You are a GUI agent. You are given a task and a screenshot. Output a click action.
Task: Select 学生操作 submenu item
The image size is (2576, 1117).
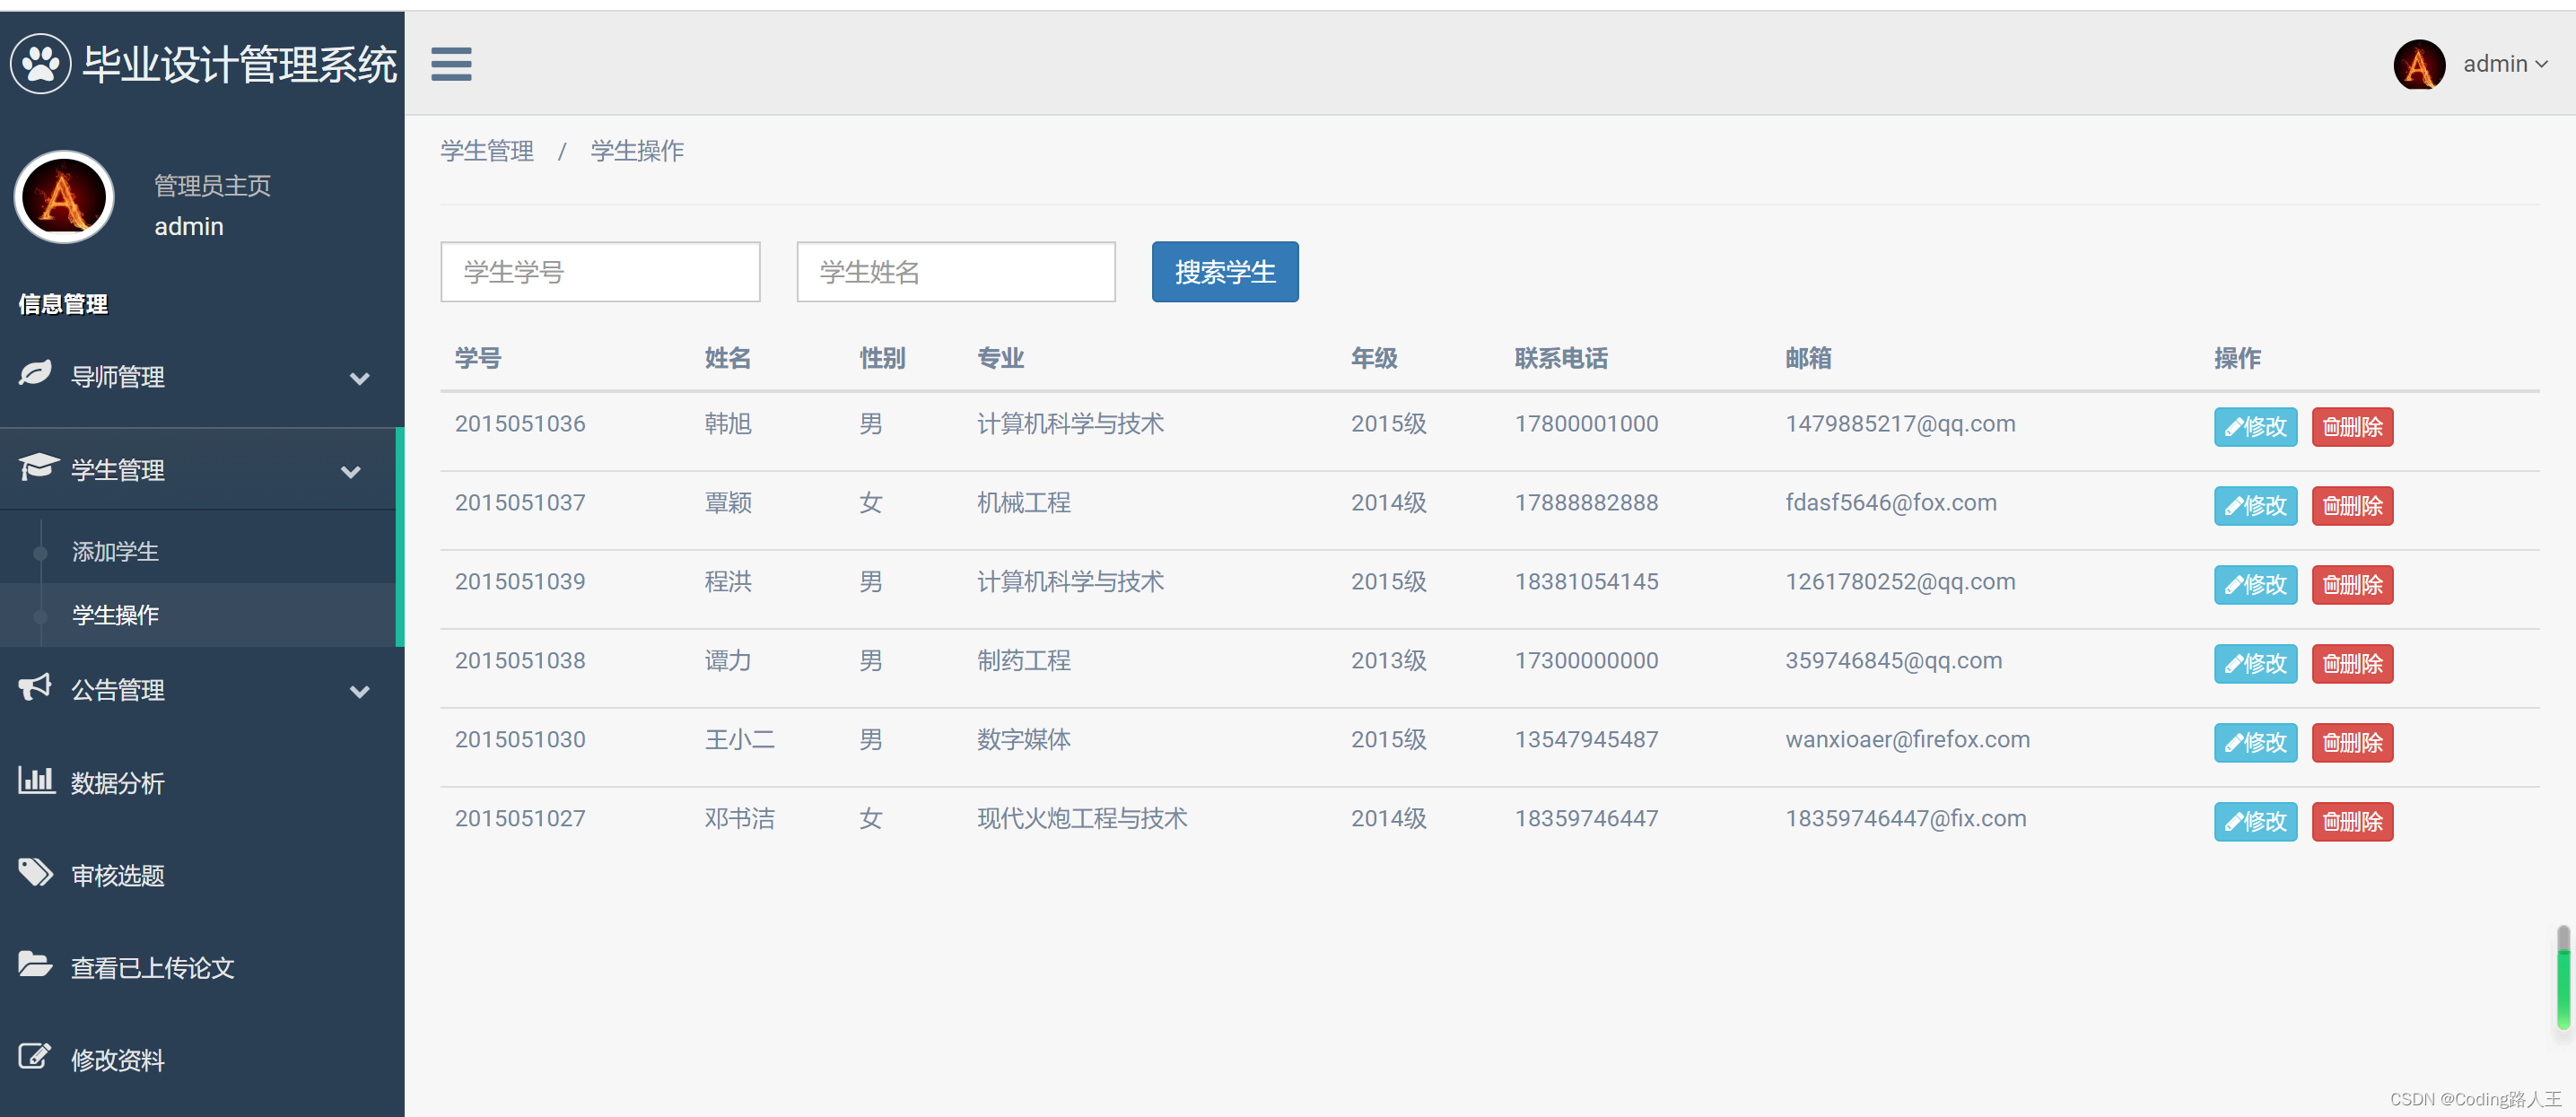[115, 615]
